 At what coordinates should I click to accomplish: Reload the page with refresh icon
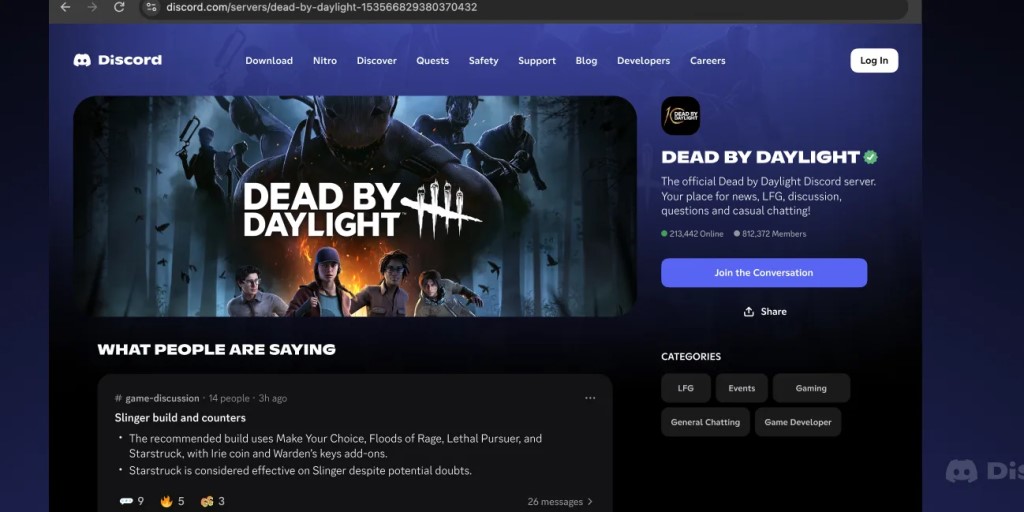tap(119, 7)
